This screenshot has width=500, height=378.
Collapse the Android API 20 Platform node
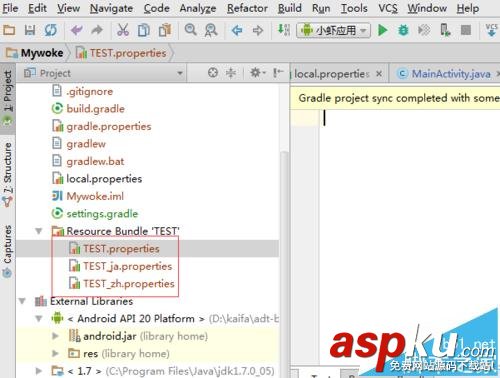pos(39,318)
